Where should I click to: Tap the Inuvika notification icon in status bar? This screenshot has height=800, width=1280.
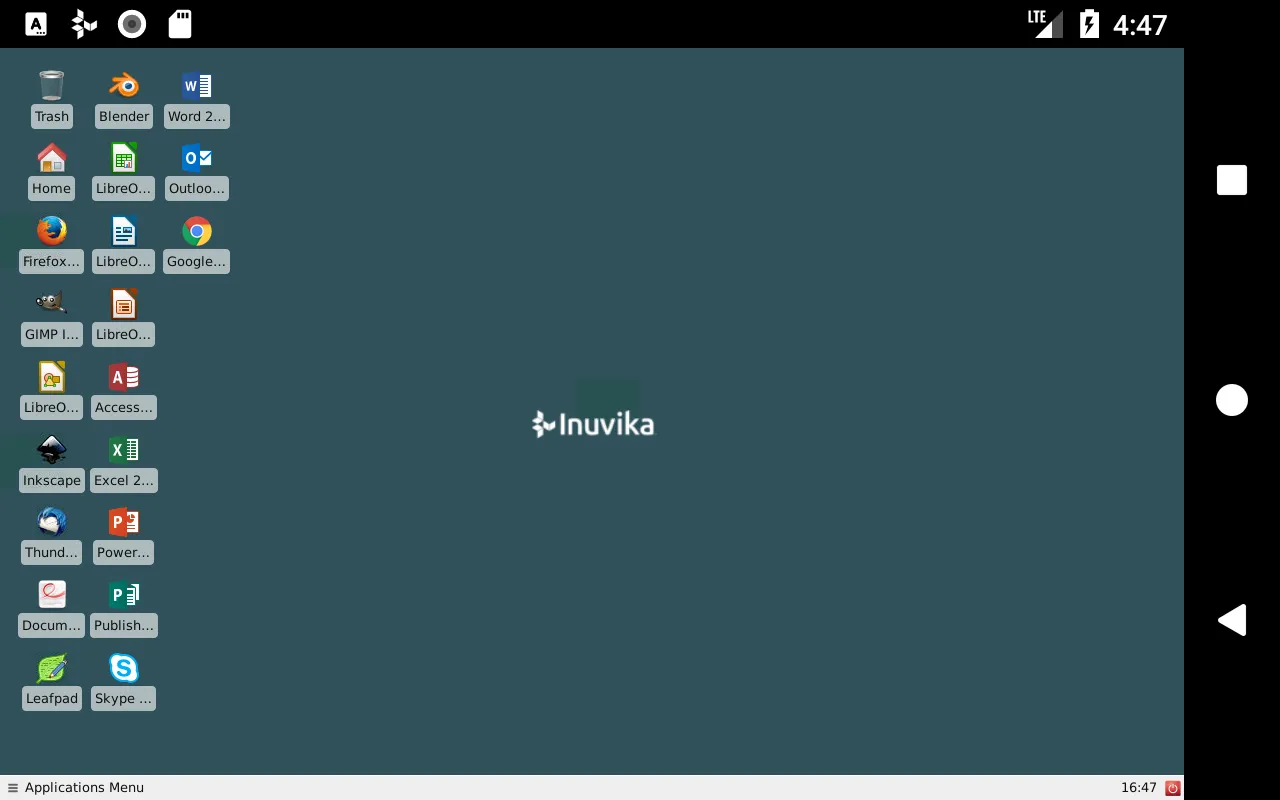(x=84, y=24)
